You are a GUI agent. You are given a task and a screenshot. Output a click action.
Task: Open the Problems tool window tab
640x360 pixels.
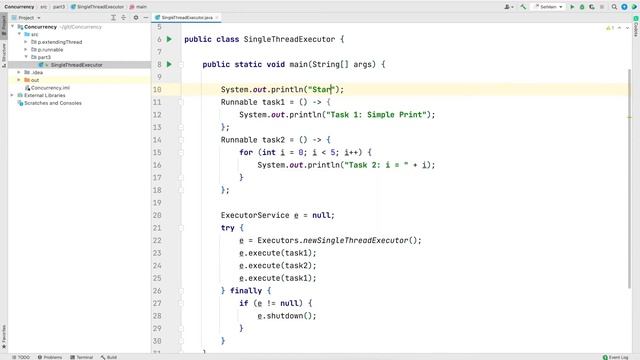50,357
